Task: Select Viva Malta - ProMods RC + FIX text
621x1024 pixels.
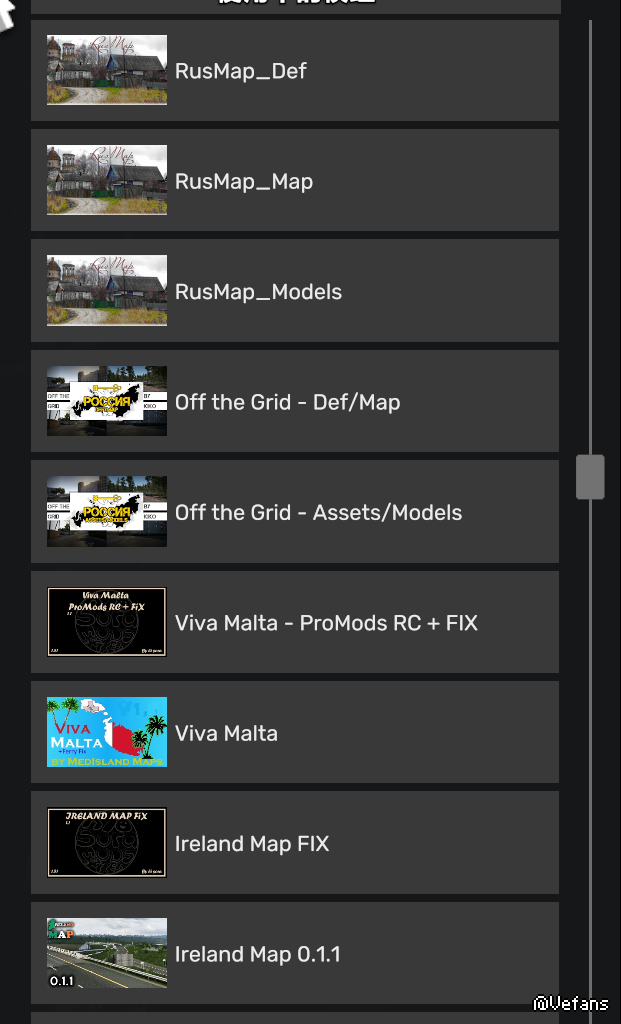Action: [326, 622]
